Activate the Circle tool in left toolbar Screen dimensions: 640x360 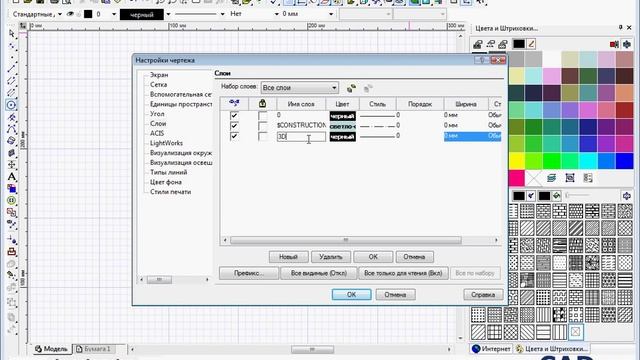coord(11,105)
